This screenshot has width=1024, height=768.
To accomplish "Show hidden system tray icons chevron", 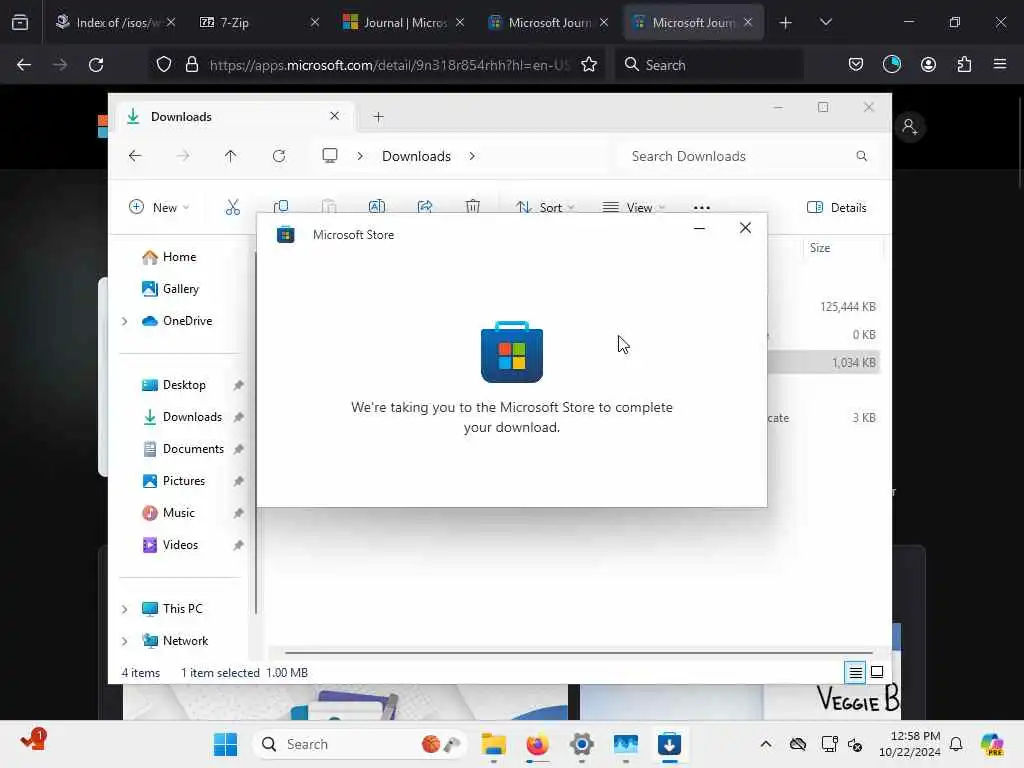I will [765, 744].
